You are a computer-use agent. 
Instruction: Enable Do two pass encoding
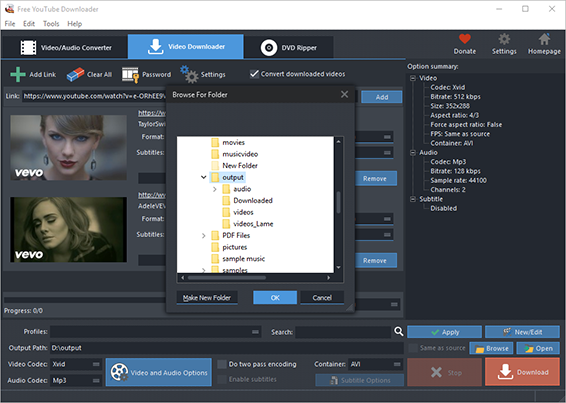coord(222,364)
